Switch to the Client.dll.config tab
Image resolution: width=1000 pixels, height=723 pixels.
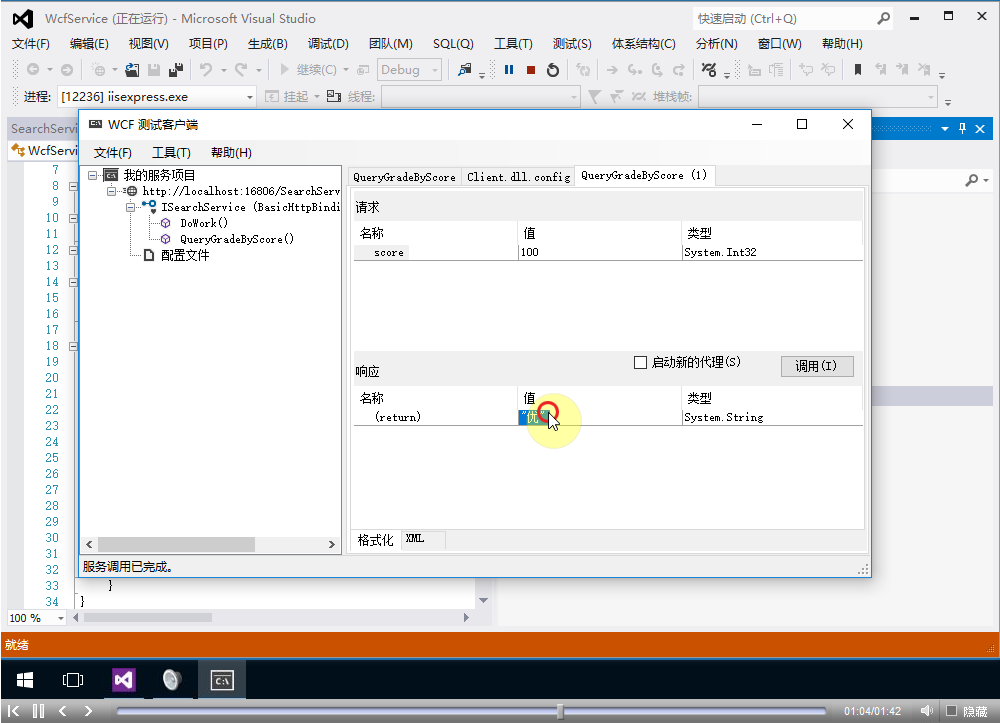[518, 177]
